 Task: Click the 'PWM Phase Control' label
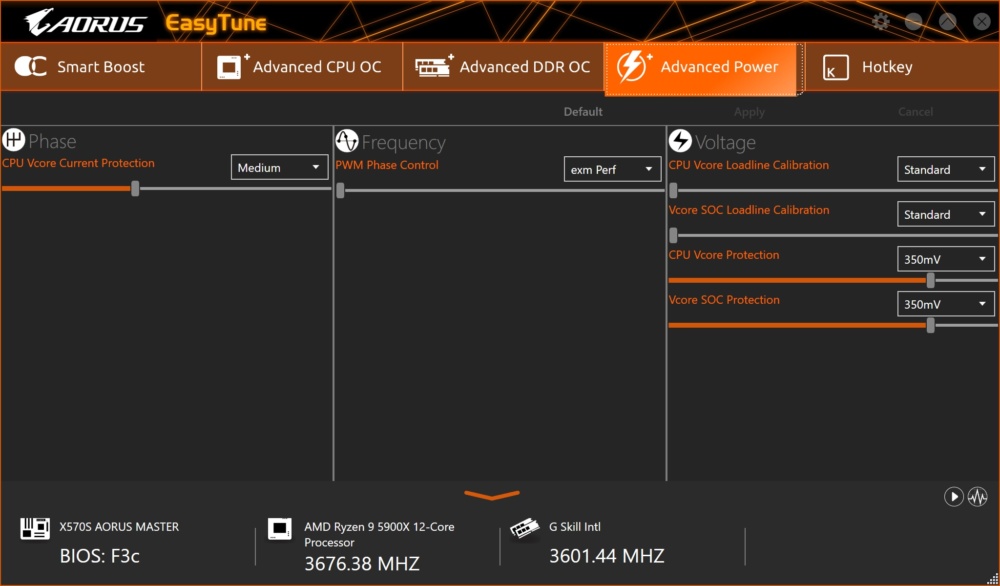pos(387,165)
